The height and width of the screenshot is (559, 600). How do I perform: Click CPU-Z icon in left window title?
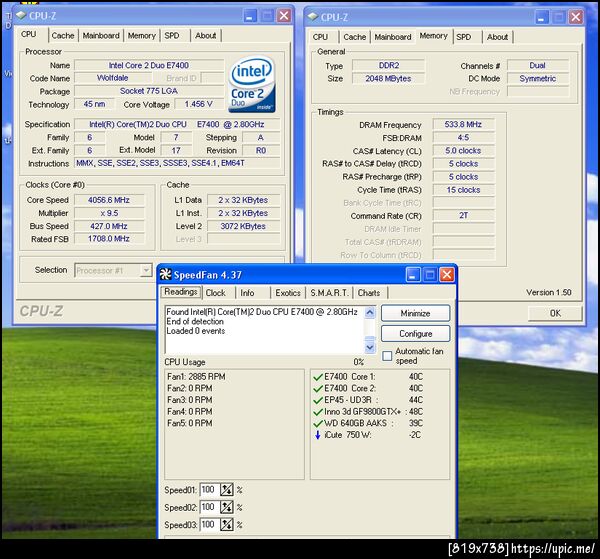(x=21, y=15)
